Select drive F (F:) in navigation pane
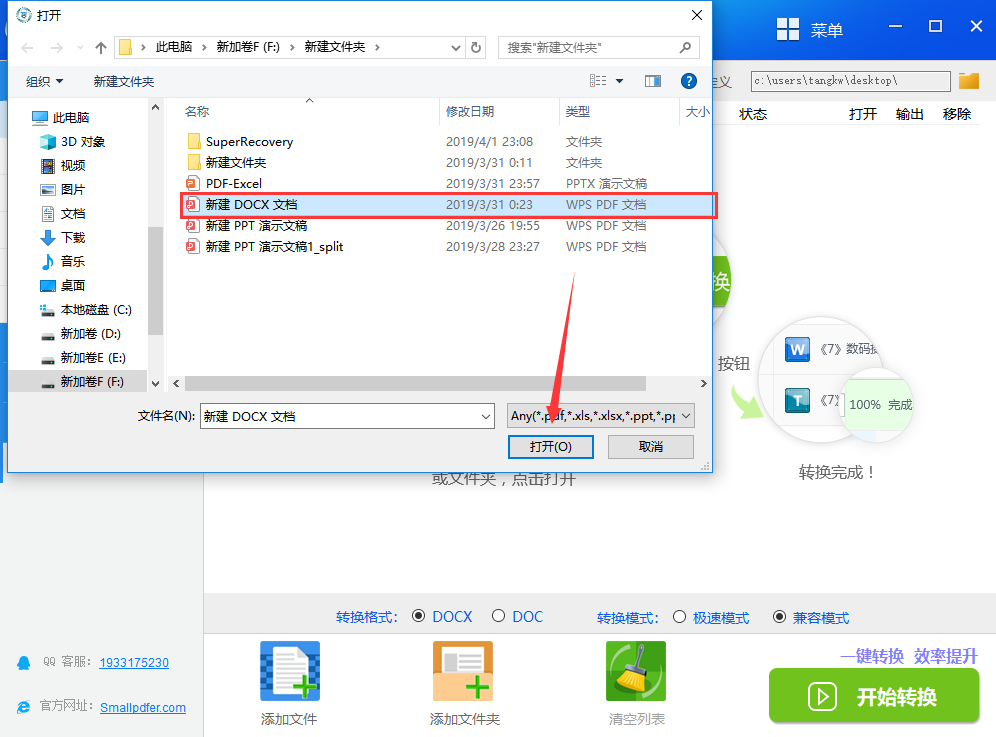996x737 pixels. tap(92, 382)
